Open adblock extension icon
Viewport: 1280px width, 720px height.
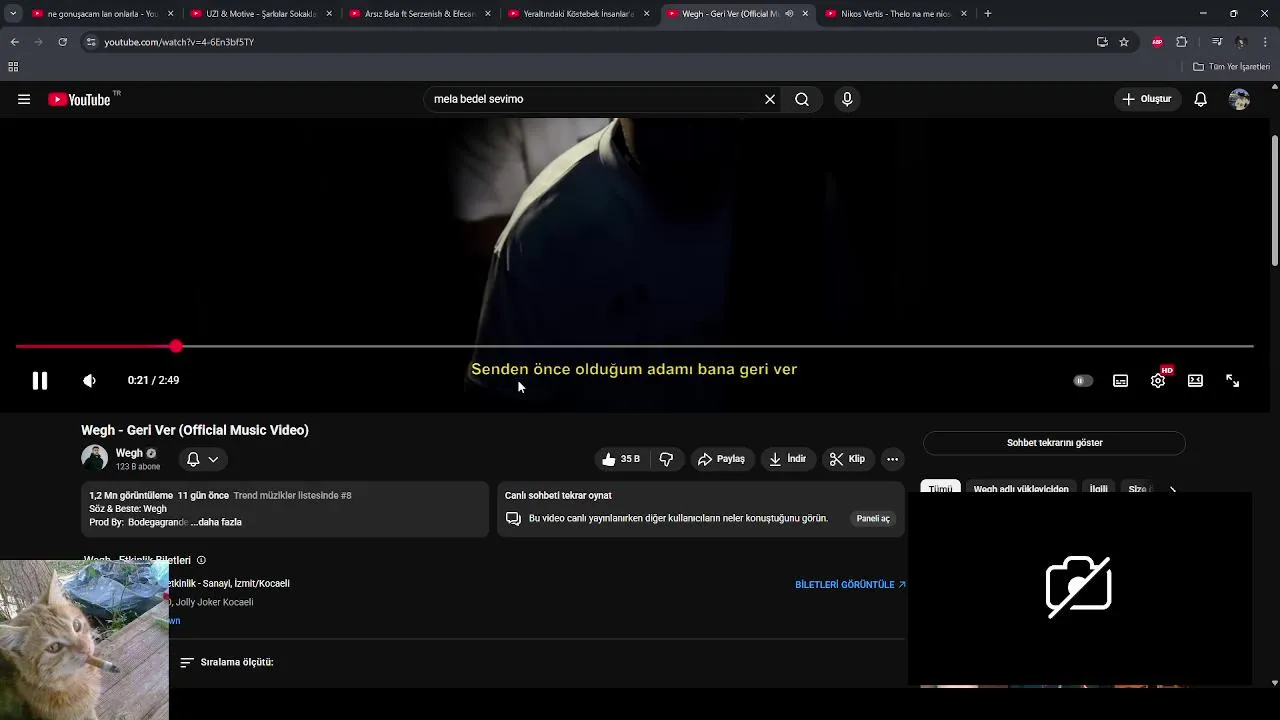(1157, 42)
